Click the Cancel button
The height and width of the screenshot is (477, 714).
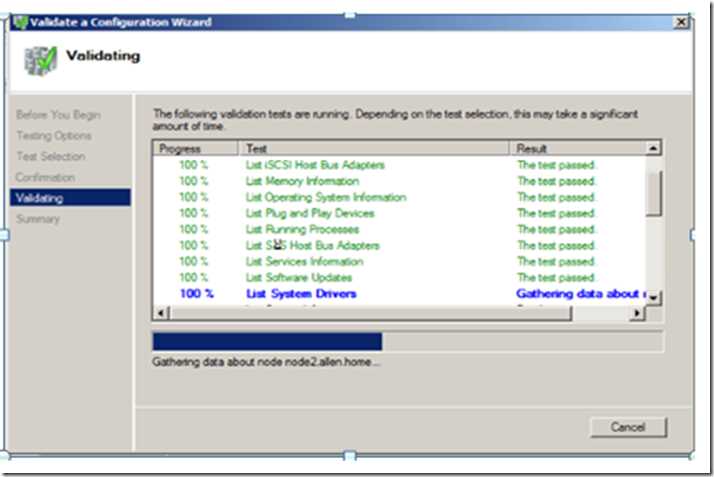pyautogui.click(x=628, y=427)
